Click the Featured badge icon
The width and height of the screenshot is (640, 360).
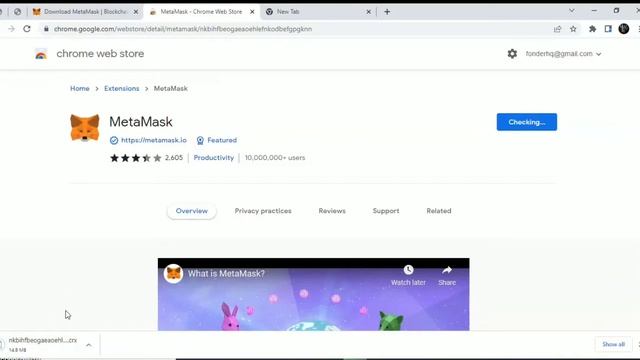click(200, 140)
